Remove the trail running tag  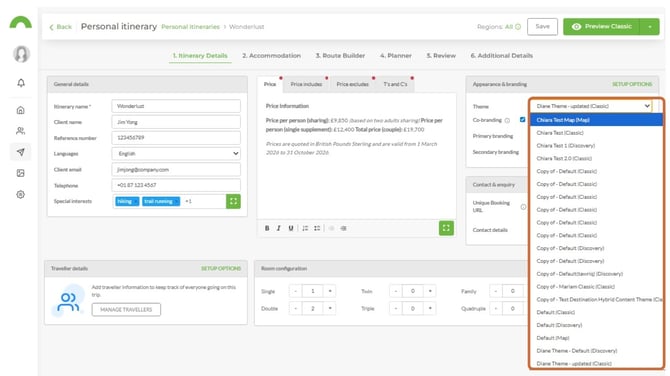click(x=176, y=201)
